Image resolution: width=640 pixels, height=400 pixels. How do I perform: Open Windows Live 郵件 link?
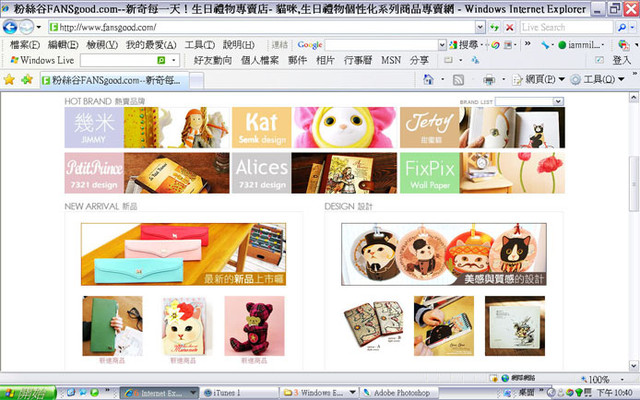[x=297, y=60]
